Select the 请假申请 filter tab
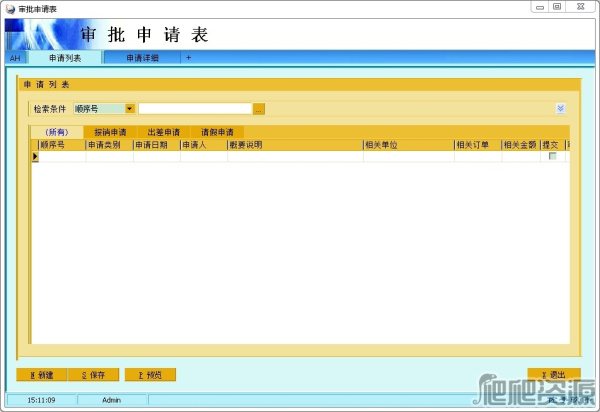Viewport: 600px width, 412px height. point(217,132)
